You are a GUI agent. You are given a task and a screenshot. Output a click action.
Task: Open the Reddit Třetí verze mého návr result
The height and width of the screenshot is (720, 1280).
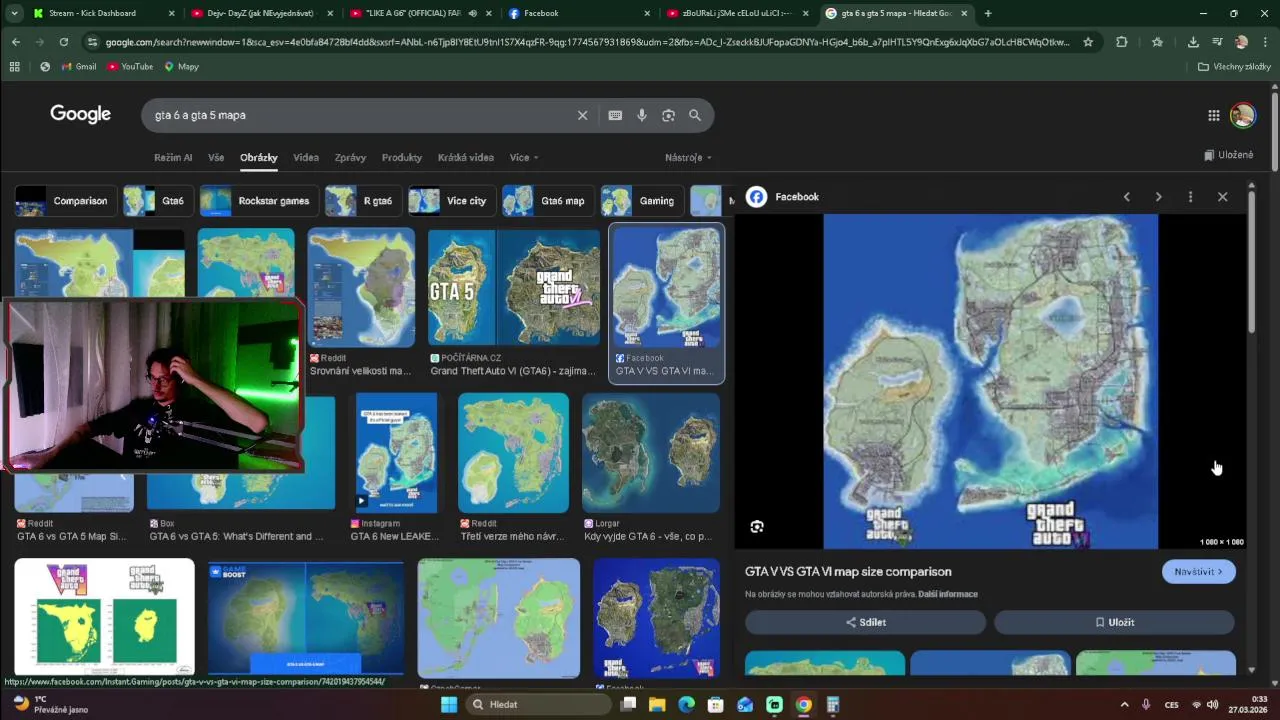[513, 452]
